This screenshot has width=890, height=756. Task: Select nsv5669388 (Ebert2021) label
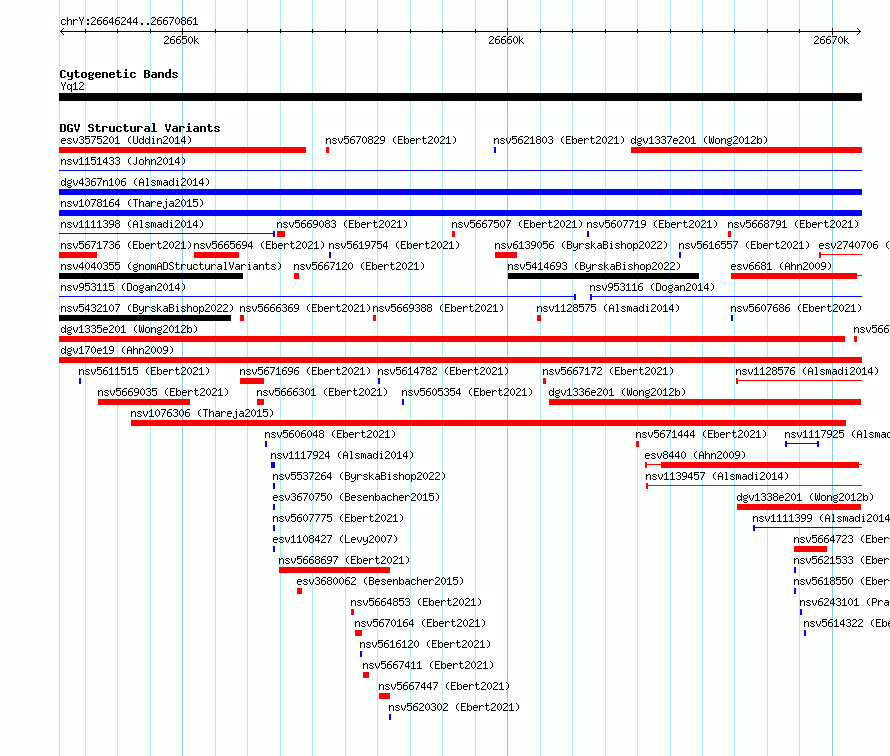(438, 308)
